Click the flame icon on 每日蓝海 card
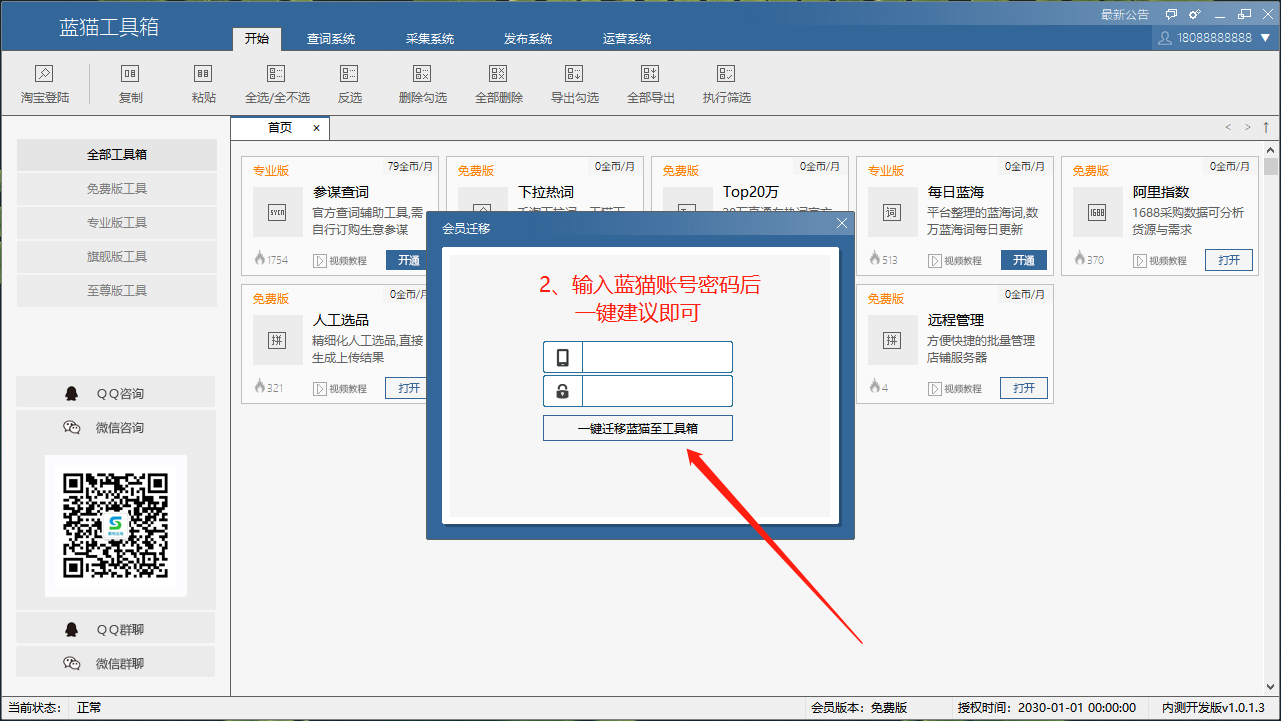Screen dimensions: 1281x721 point(875,259)
